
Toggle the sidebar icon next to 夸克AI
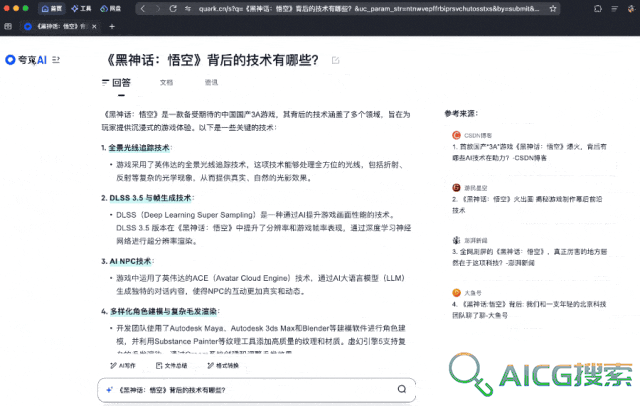56,60
